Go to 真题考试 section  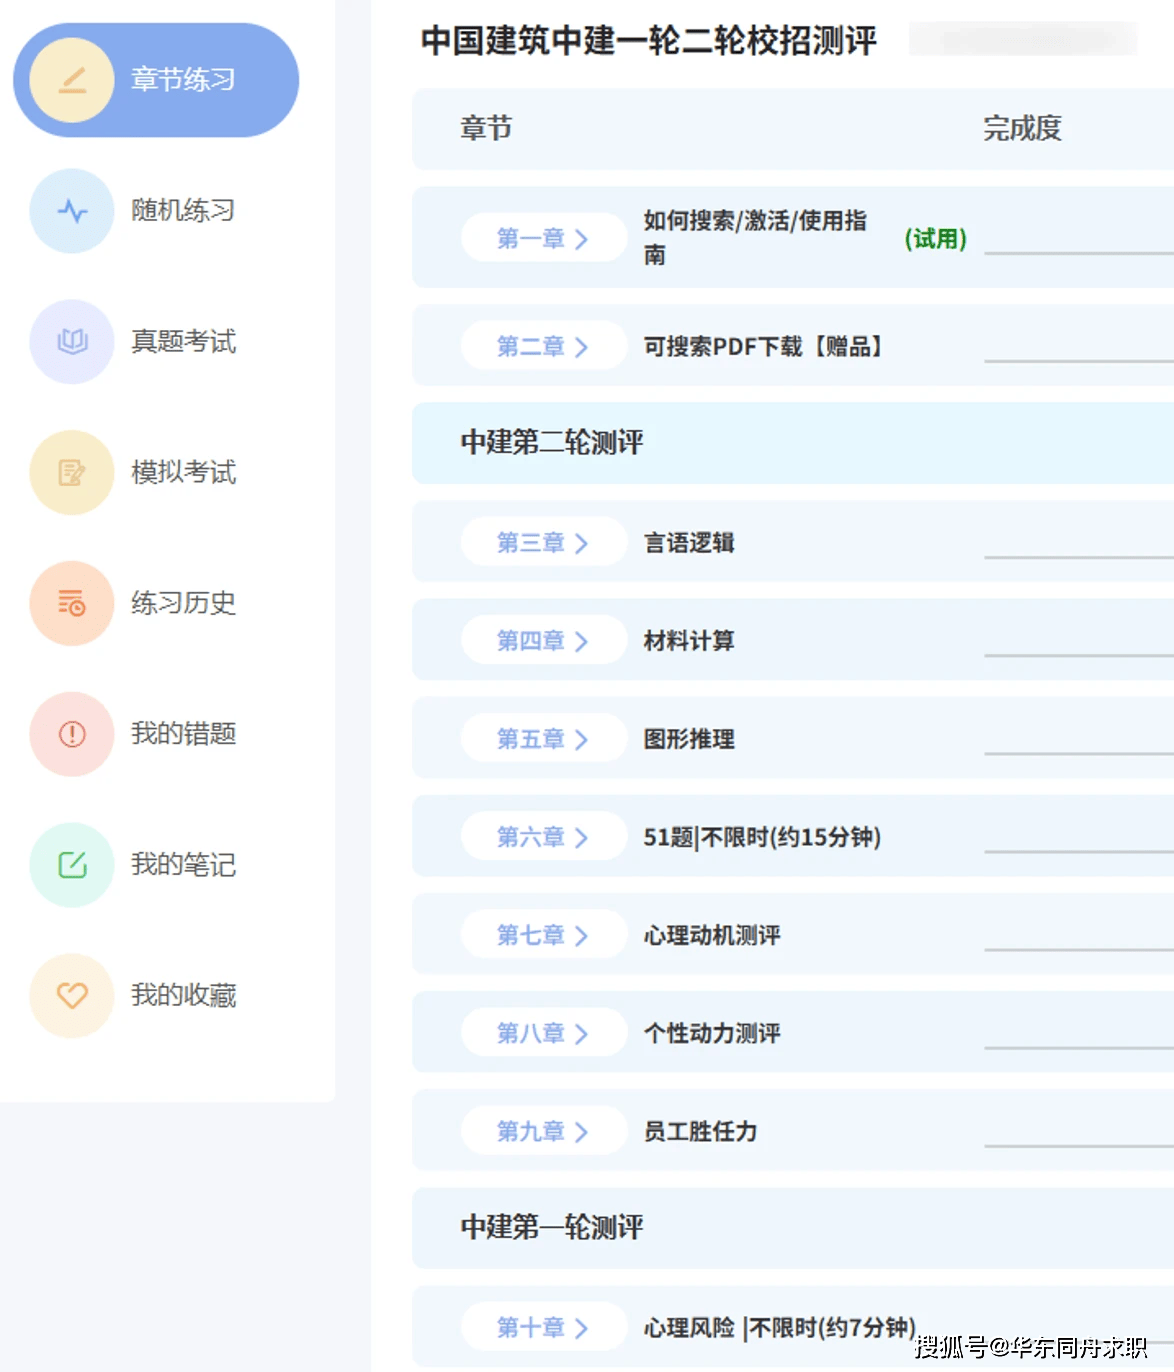[183, 342]
